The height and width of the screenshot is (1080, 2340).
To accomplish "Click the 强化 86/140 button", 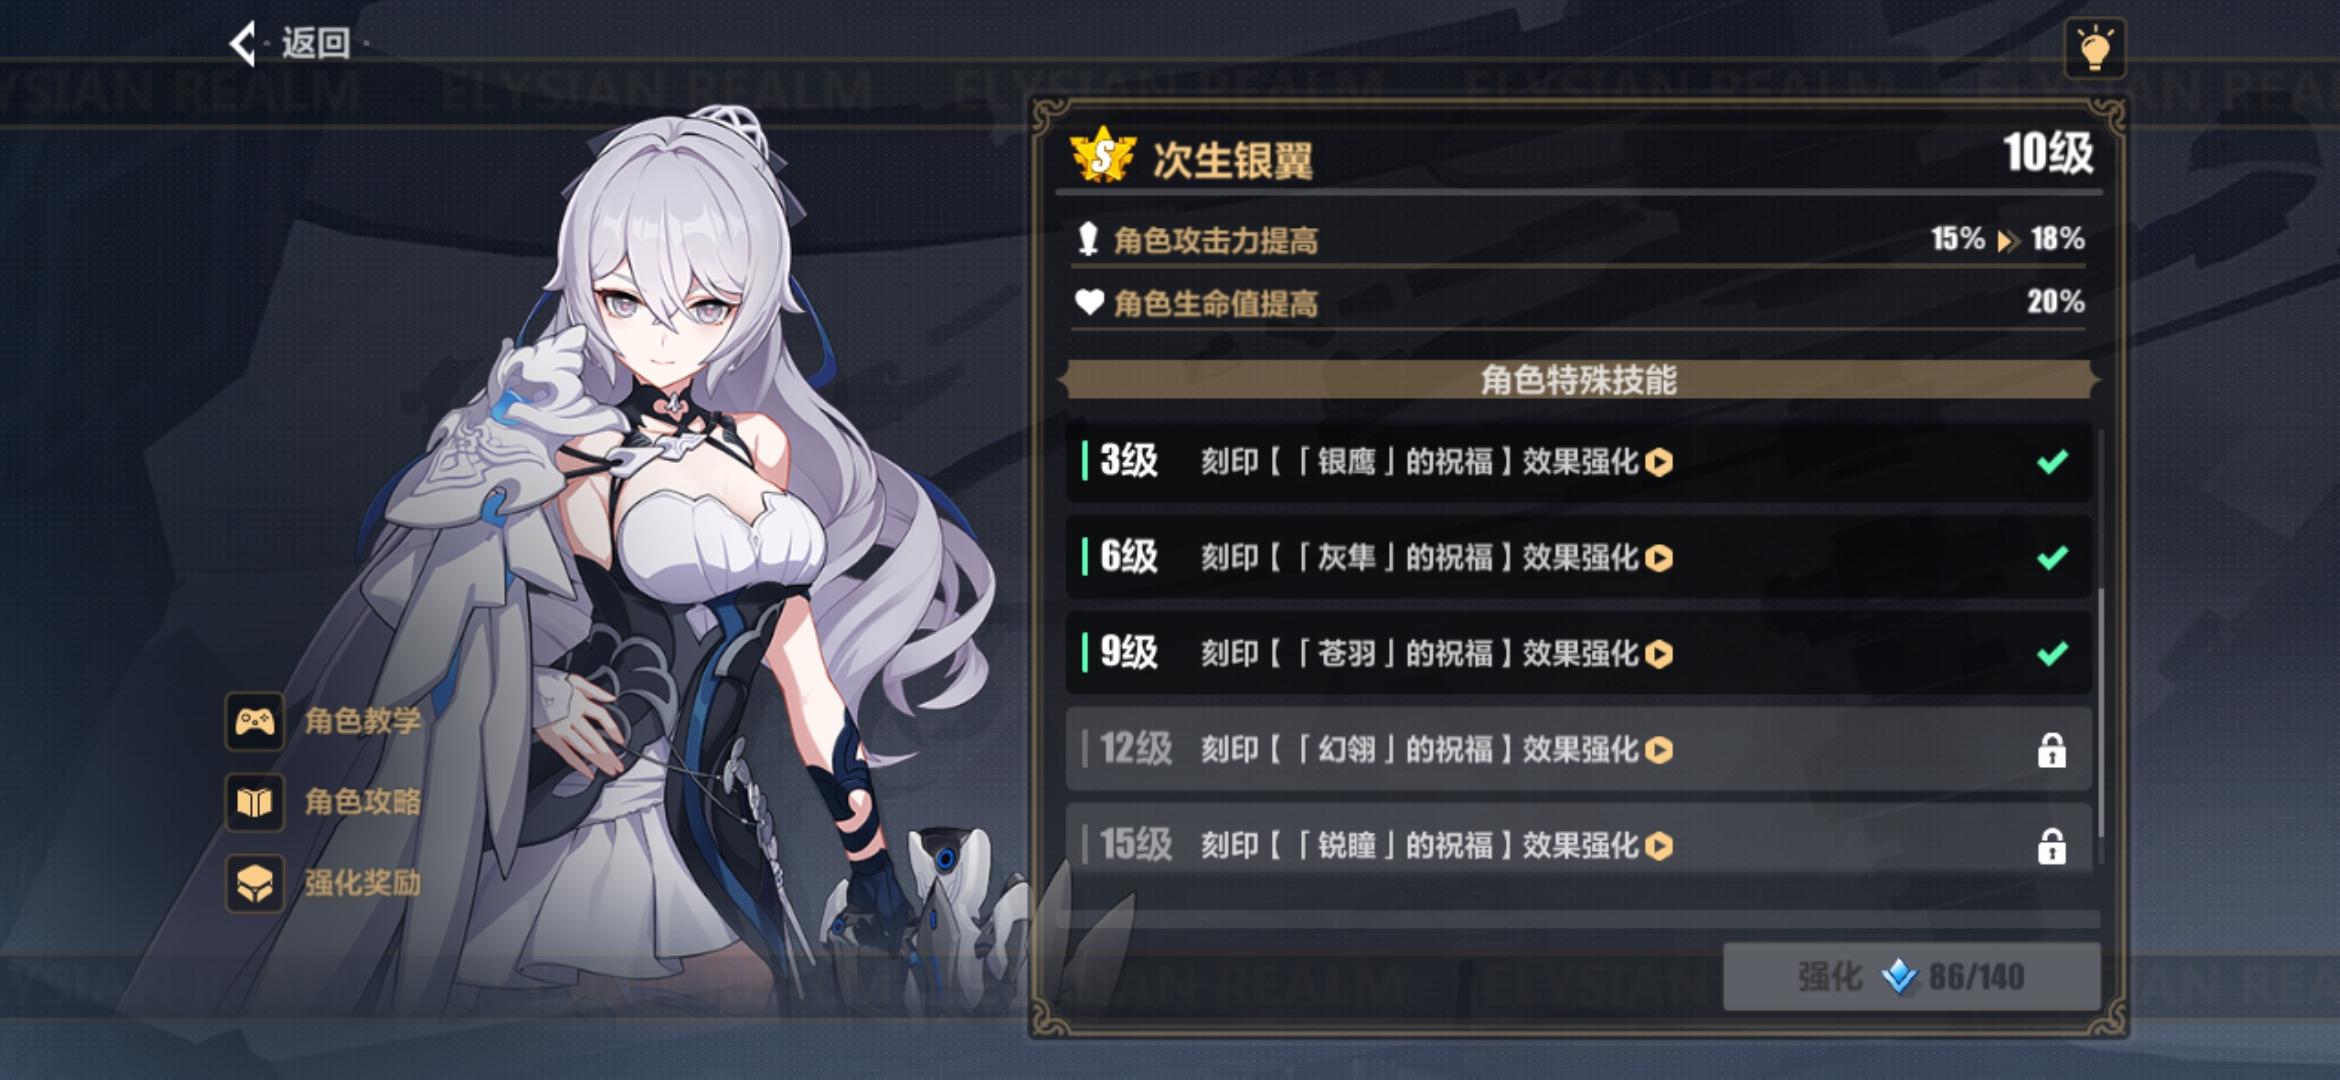I will pyautogui.click(x=1911, y=976).
